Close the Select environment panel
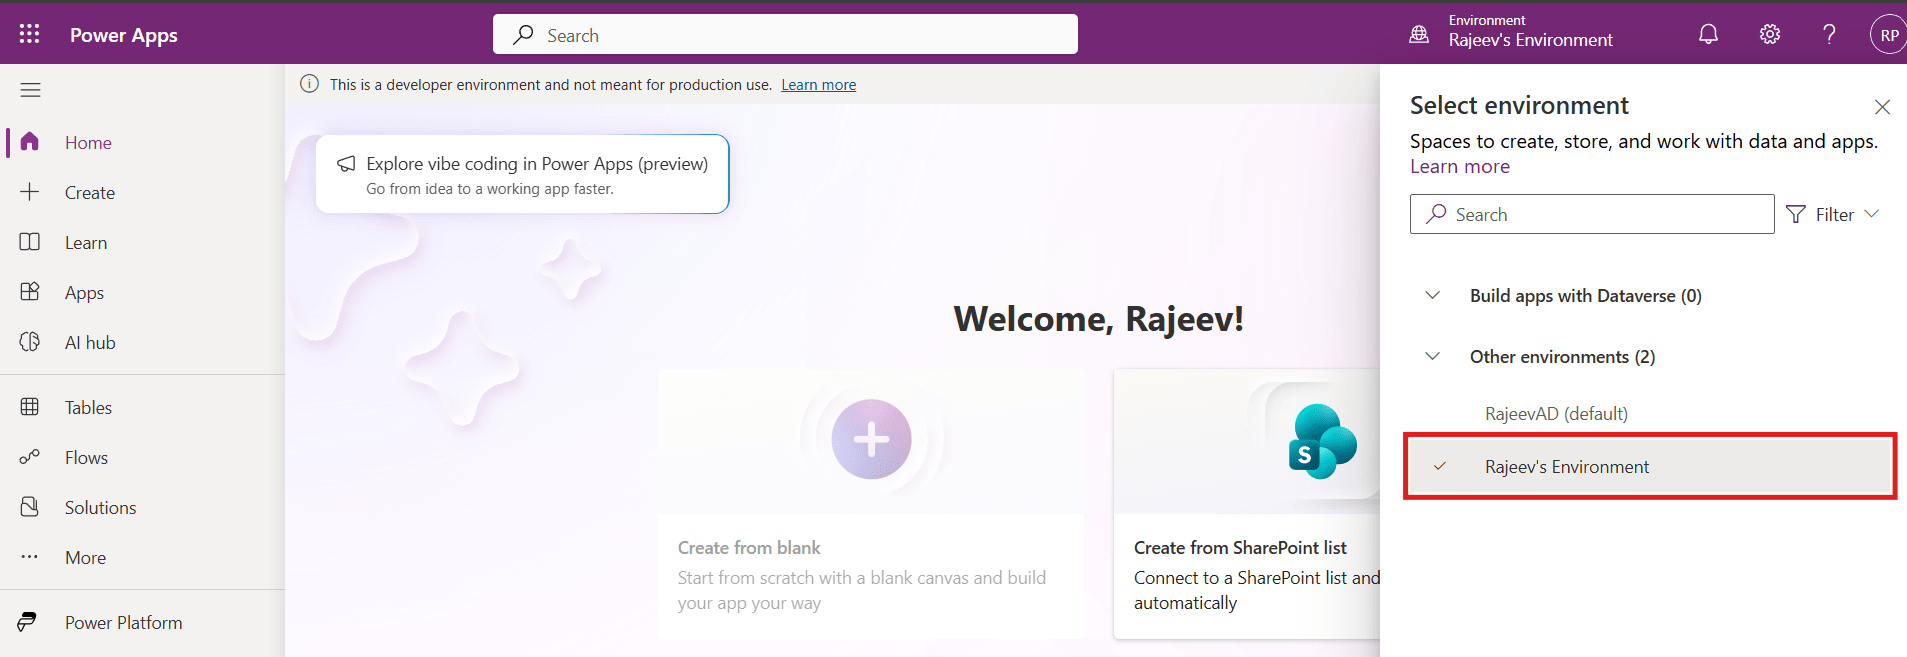Image resolution: width=1907 pixels, height=657 pixels. (1882, 107)
